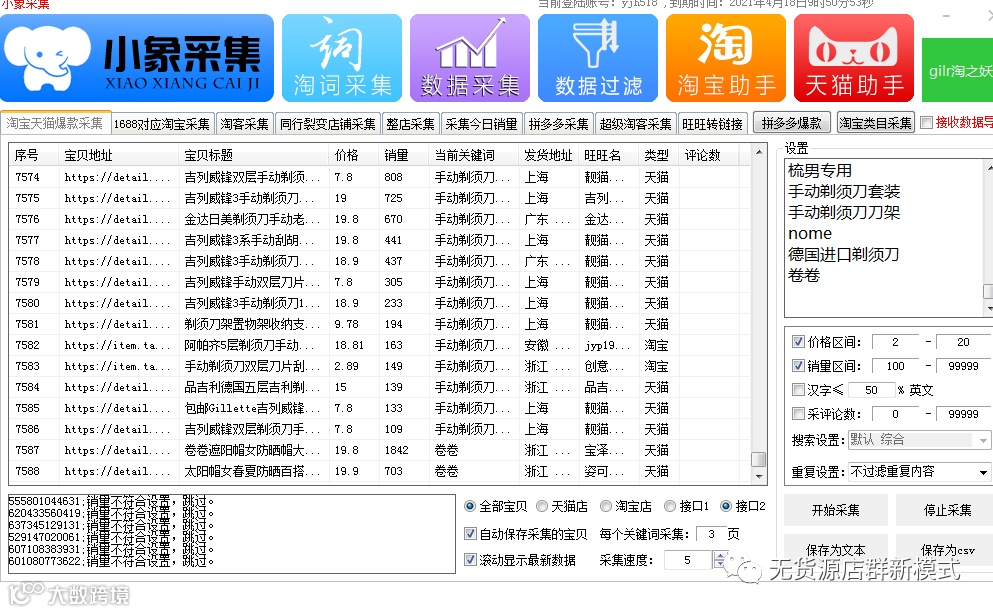This screenshot has width=993, height=613.
Task: Open the 搜索设置 dropdown
Action: click(x=919, y=439)
